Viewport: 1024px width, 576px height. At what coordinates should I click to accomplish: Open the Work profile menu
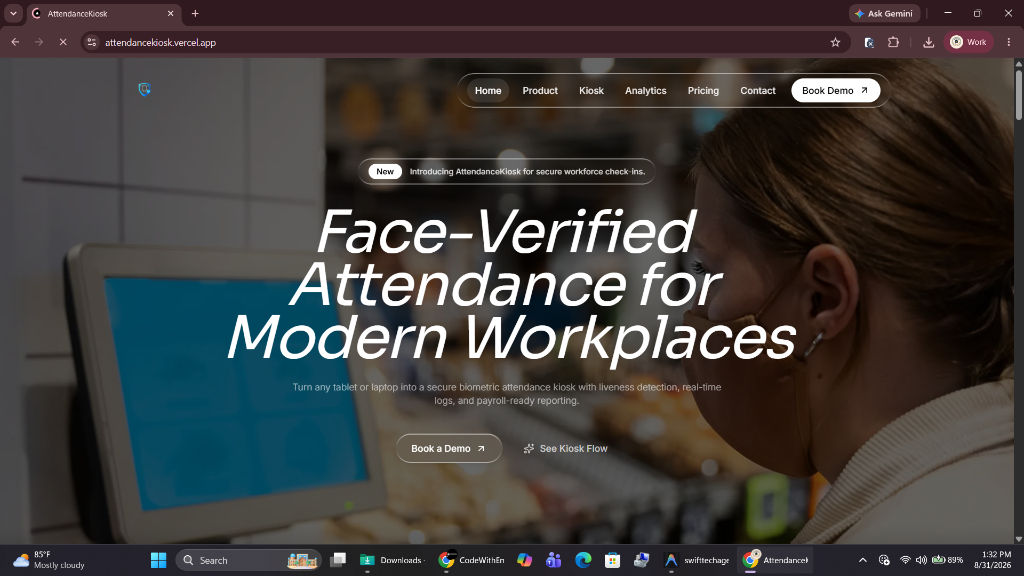coord(968,42)
